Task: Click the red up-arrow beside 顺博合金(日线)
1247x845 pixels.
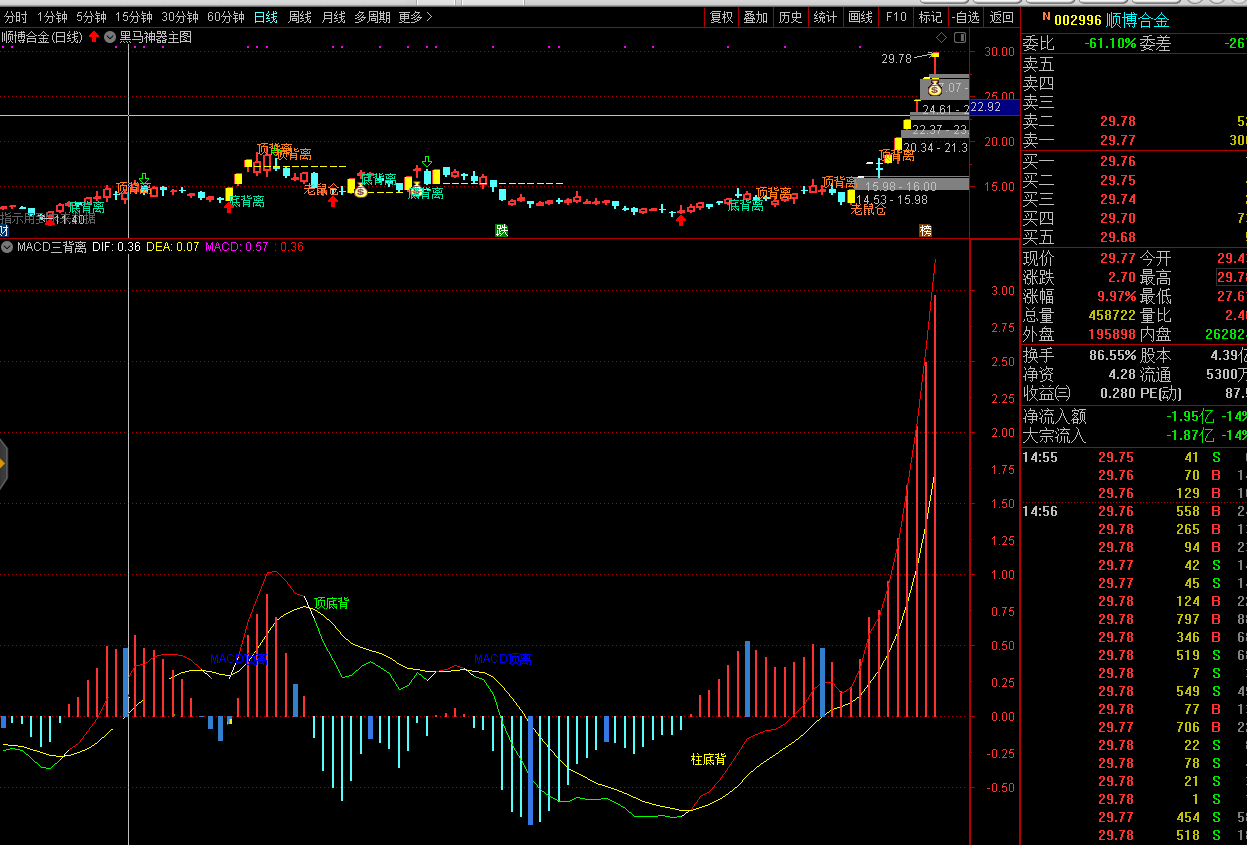Action: coord(94,37)
